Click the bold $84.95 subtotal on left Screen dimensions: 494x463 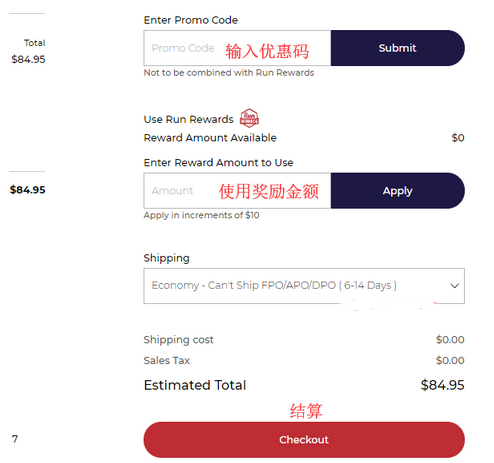click(x=27, y=190)
